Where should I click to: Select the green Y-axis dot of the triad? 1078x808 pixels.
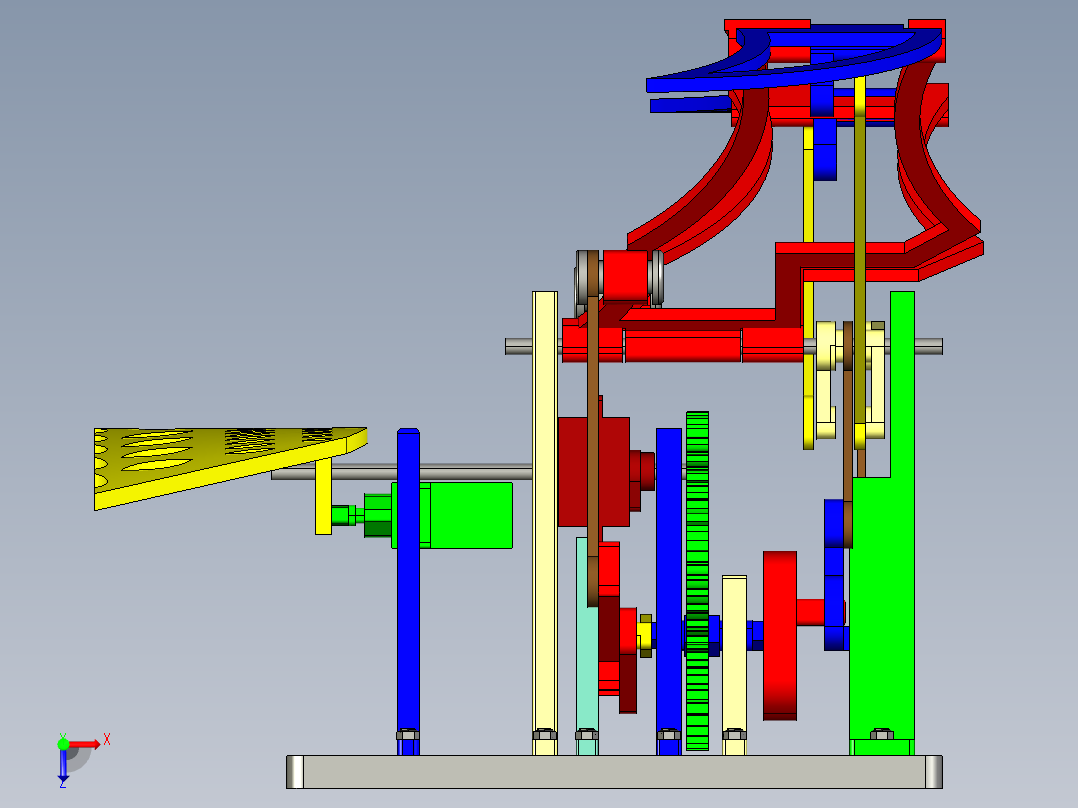tap(63, 743)
